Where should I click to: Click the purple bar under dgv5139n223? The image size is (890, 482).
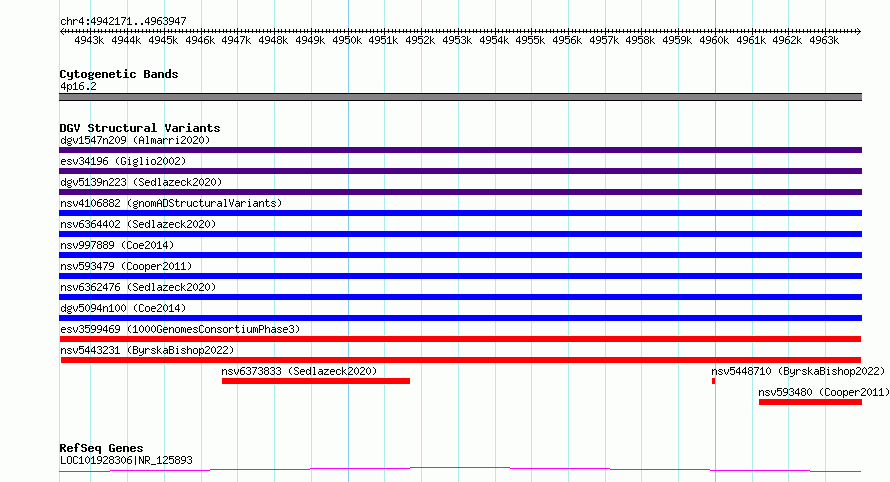[x=460, y=192]
